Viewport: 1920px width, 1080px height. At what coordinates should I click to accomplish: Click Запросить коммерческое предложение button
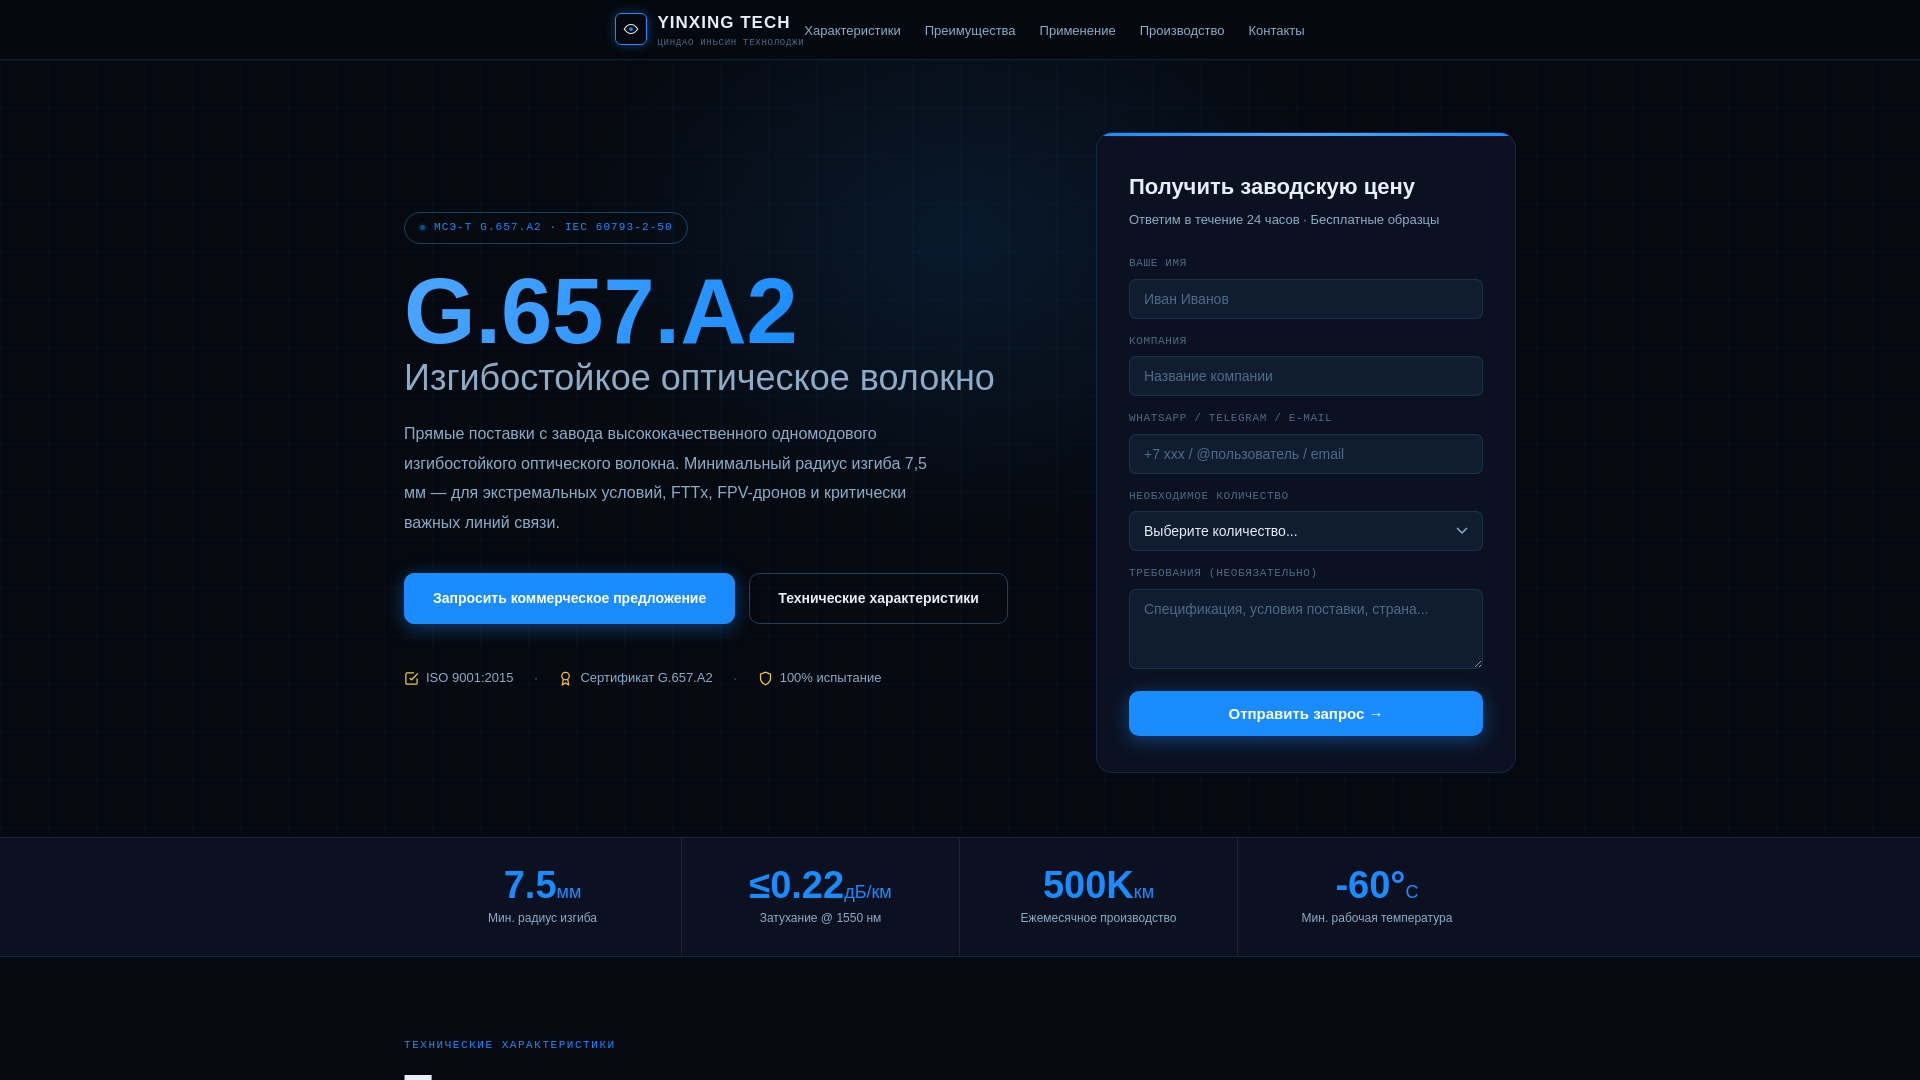tap(569, 598)
